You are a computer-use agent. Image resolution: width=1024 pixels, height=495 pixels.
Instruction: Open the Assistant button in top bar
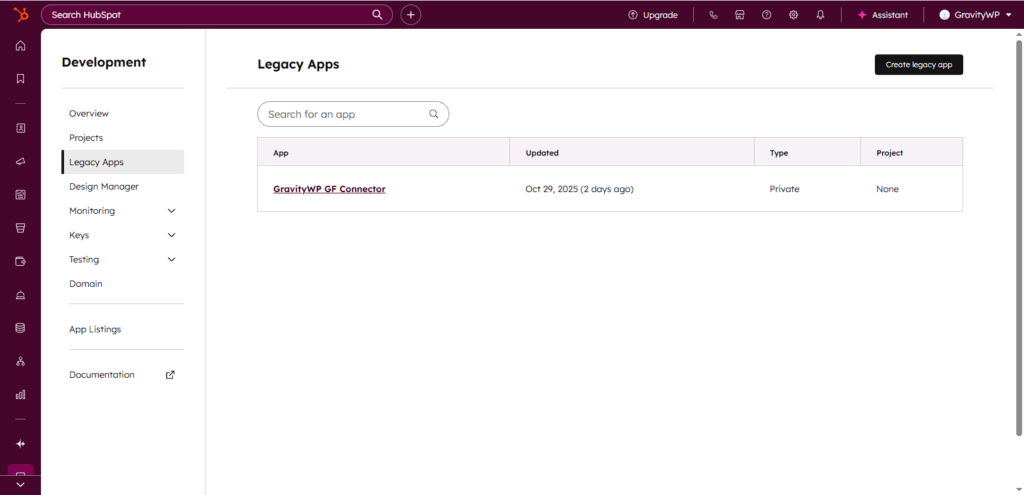point(882,15)
